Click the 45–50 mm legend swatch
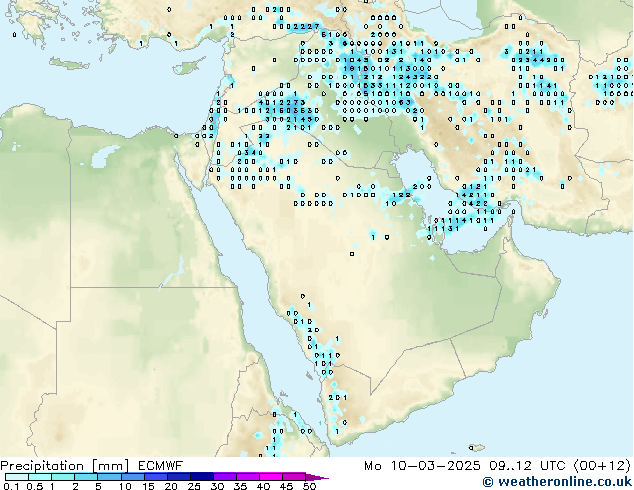The width and height of the screenshot is (634, 490). pos(294,477)
